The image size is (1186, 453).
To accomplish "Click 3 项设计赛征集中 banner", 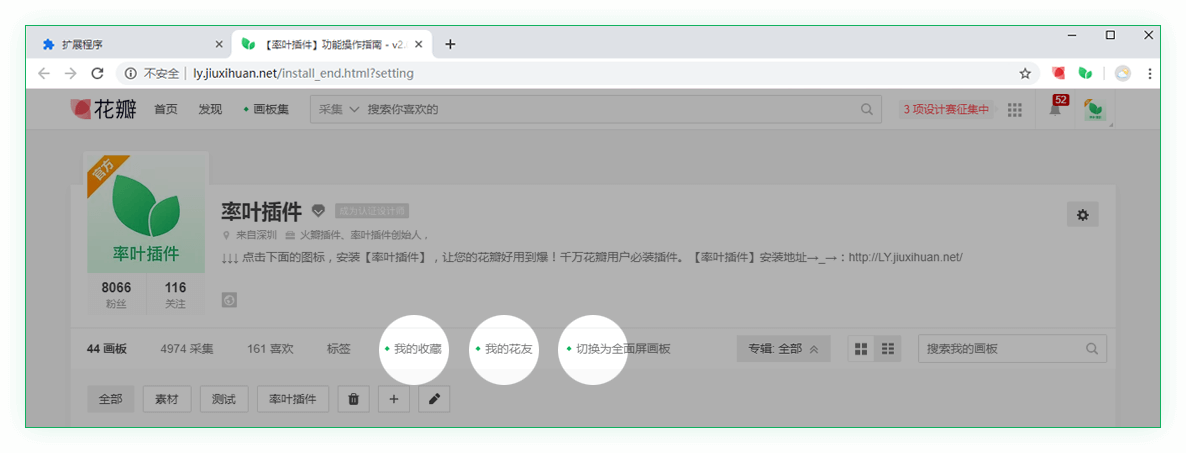I will pos(946,110).
